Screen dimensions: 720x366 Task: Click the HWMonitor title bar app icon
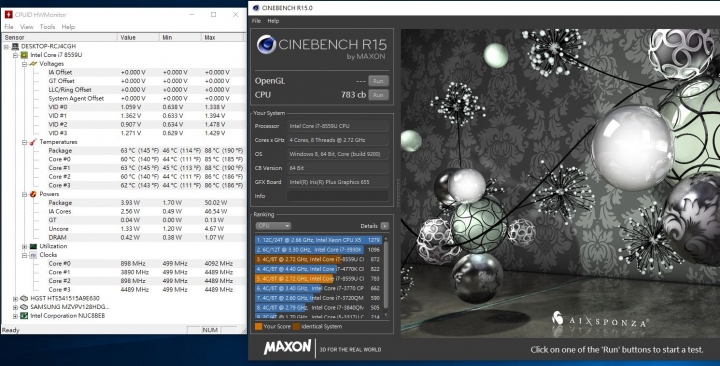8,15
